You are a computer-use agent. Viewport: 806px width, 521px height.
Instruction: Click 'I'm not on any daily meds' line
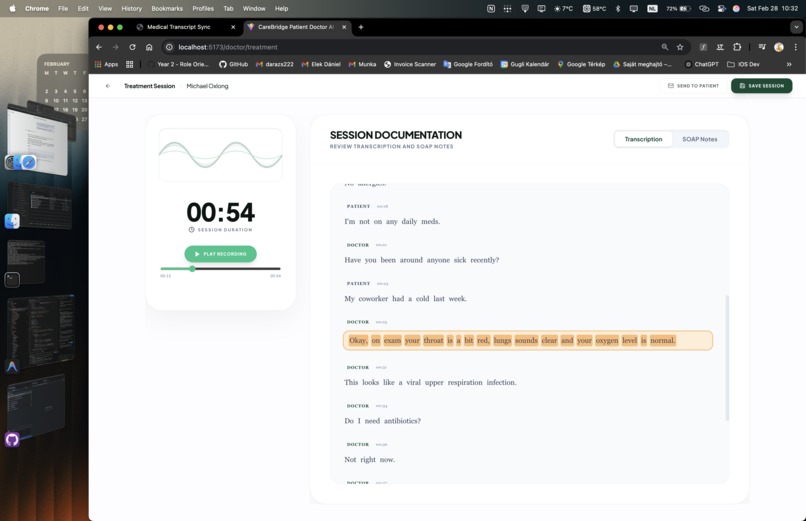tap(392, 221)
